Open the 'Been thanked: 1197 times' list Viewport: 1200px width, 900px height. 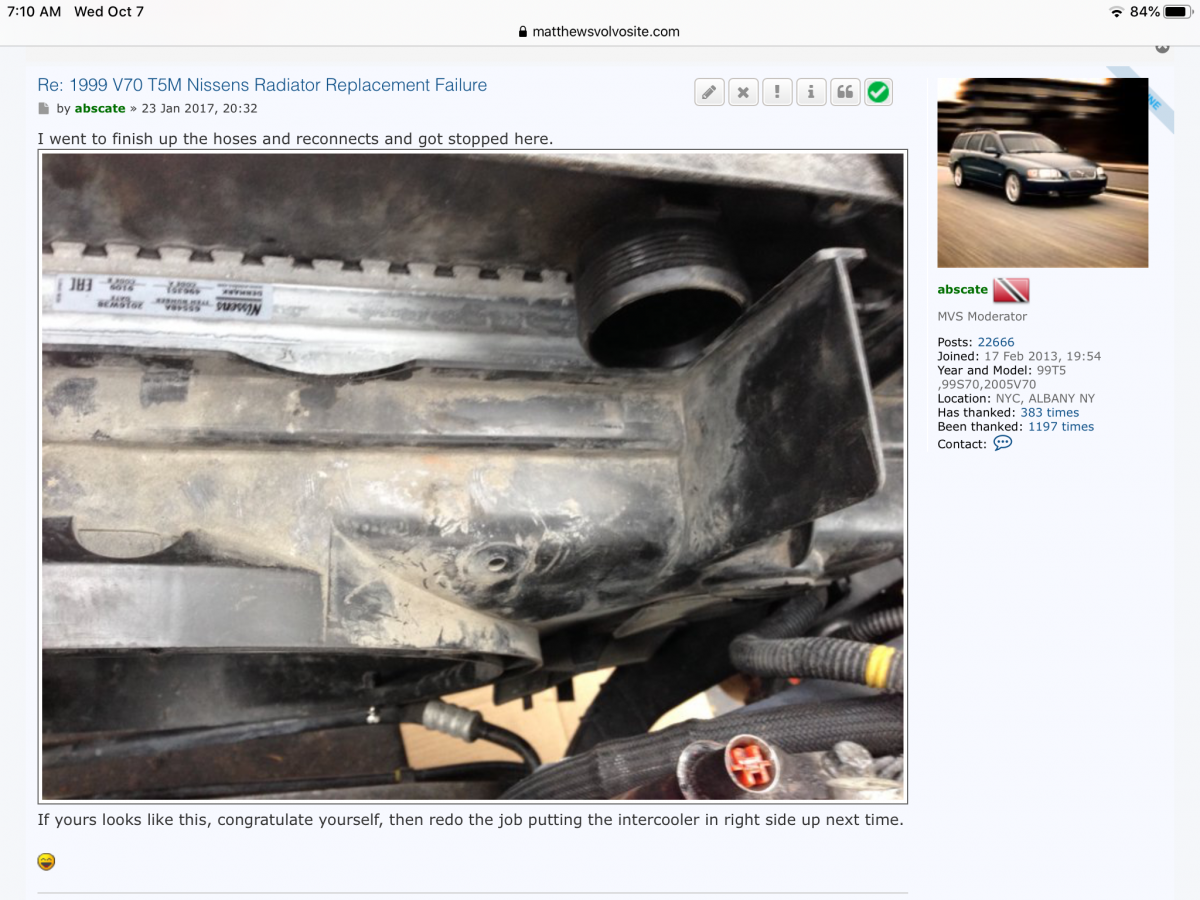click(1062, 426)
